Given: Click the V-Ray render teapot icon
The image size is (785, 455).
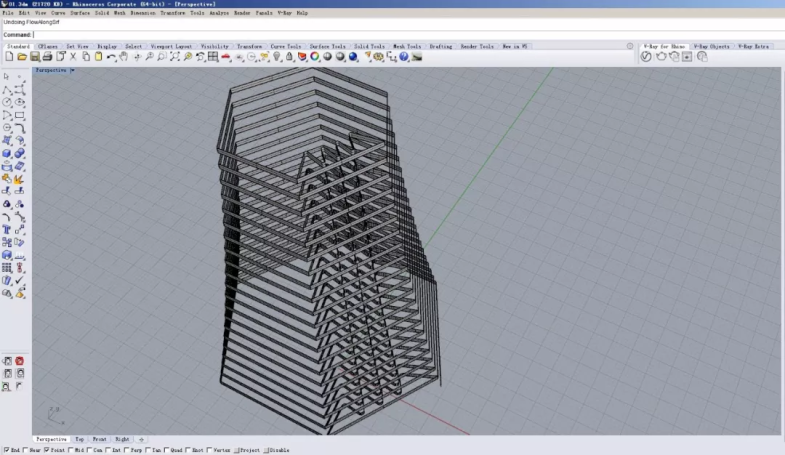Looking at the screenshot, I should (x=660, y=57).
